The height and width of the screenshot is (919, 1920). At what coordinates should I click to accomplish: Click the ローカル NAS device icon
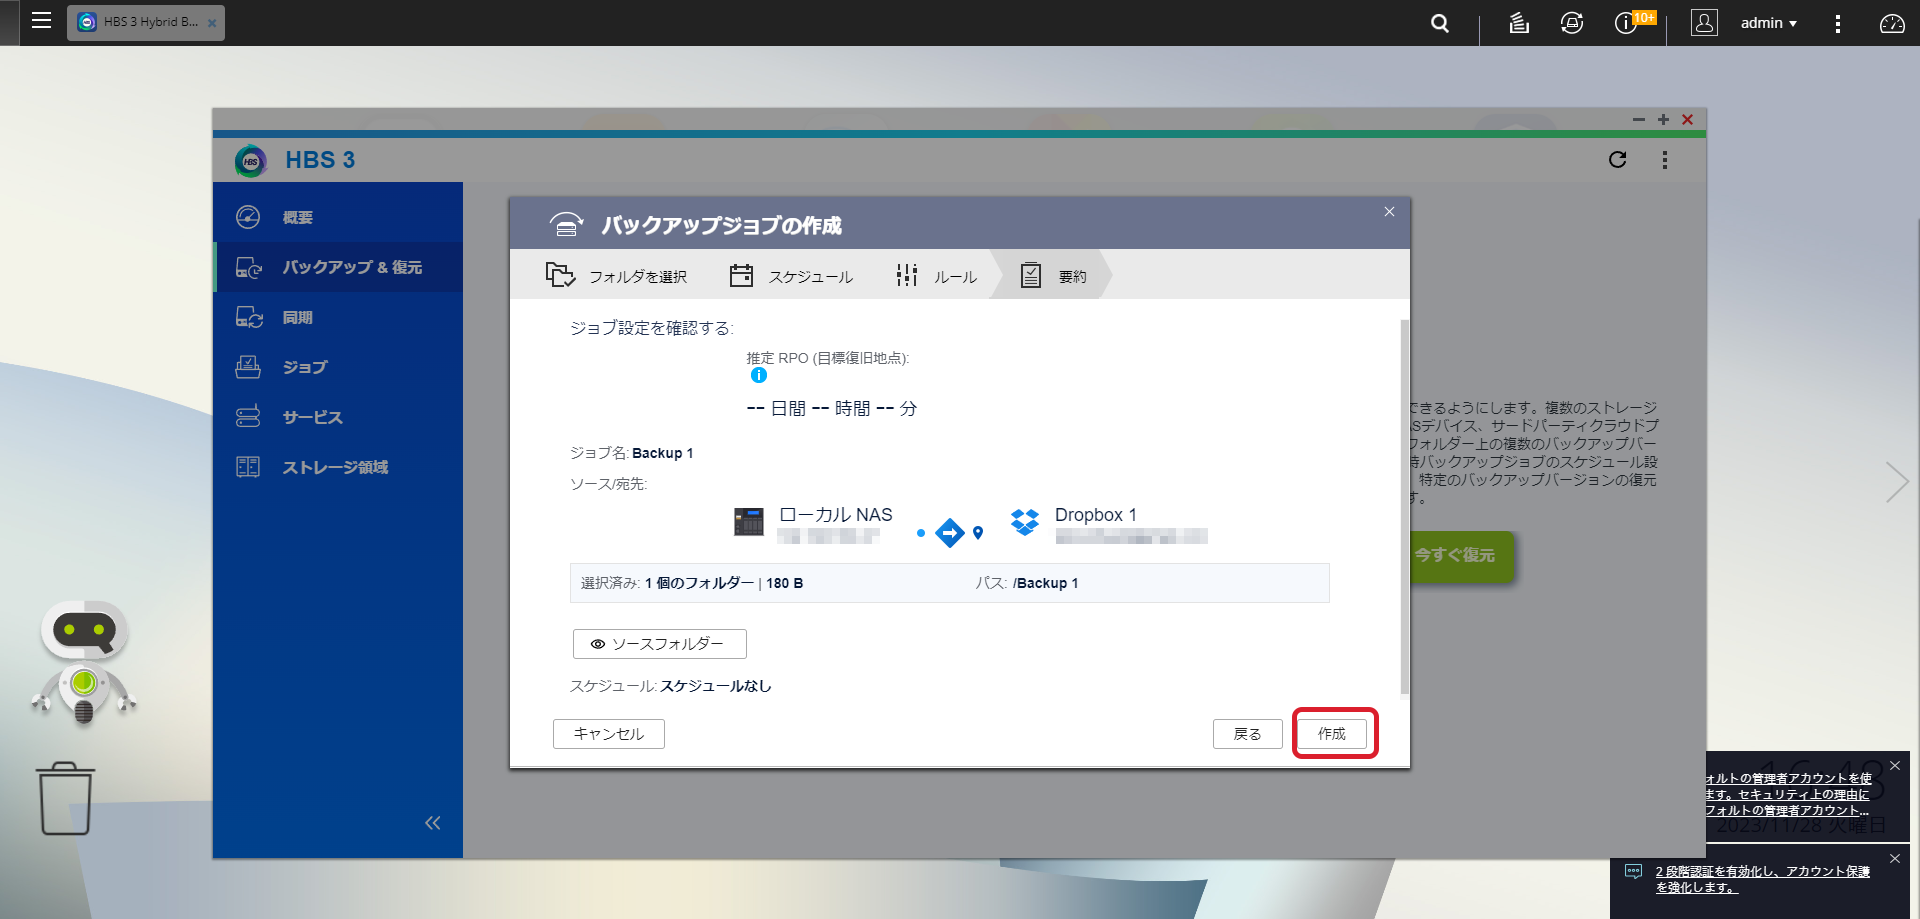[748, 521]
